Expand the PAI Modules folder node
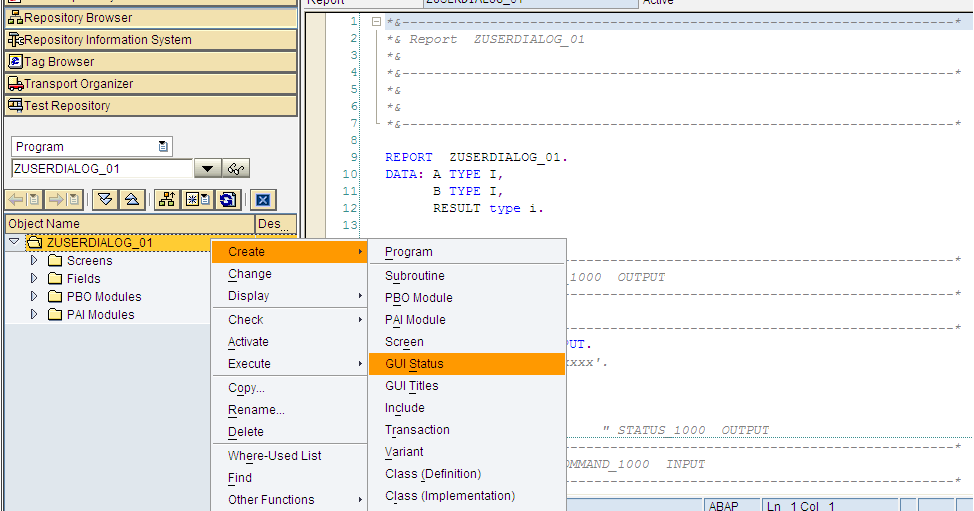The height and width of the screenshot is (511, 974). tap(34, 314)
